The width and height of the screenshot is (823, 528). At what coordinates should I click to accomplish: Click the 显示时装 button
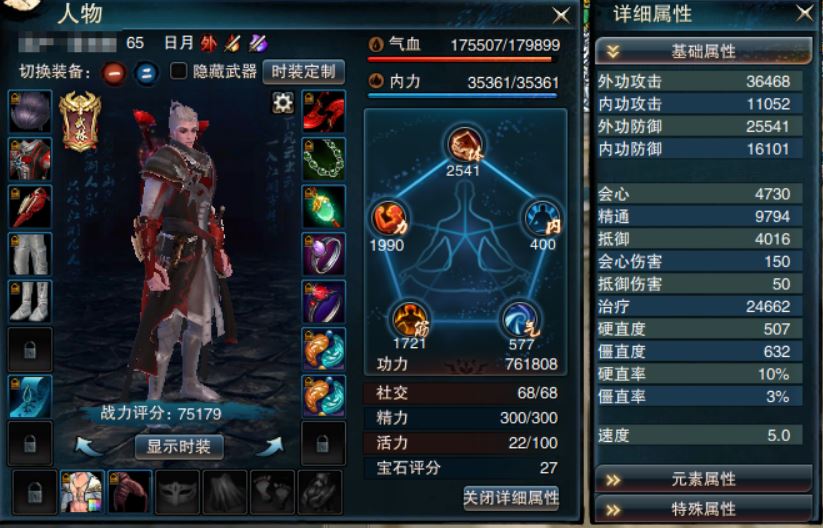click(x=178, y=447)
